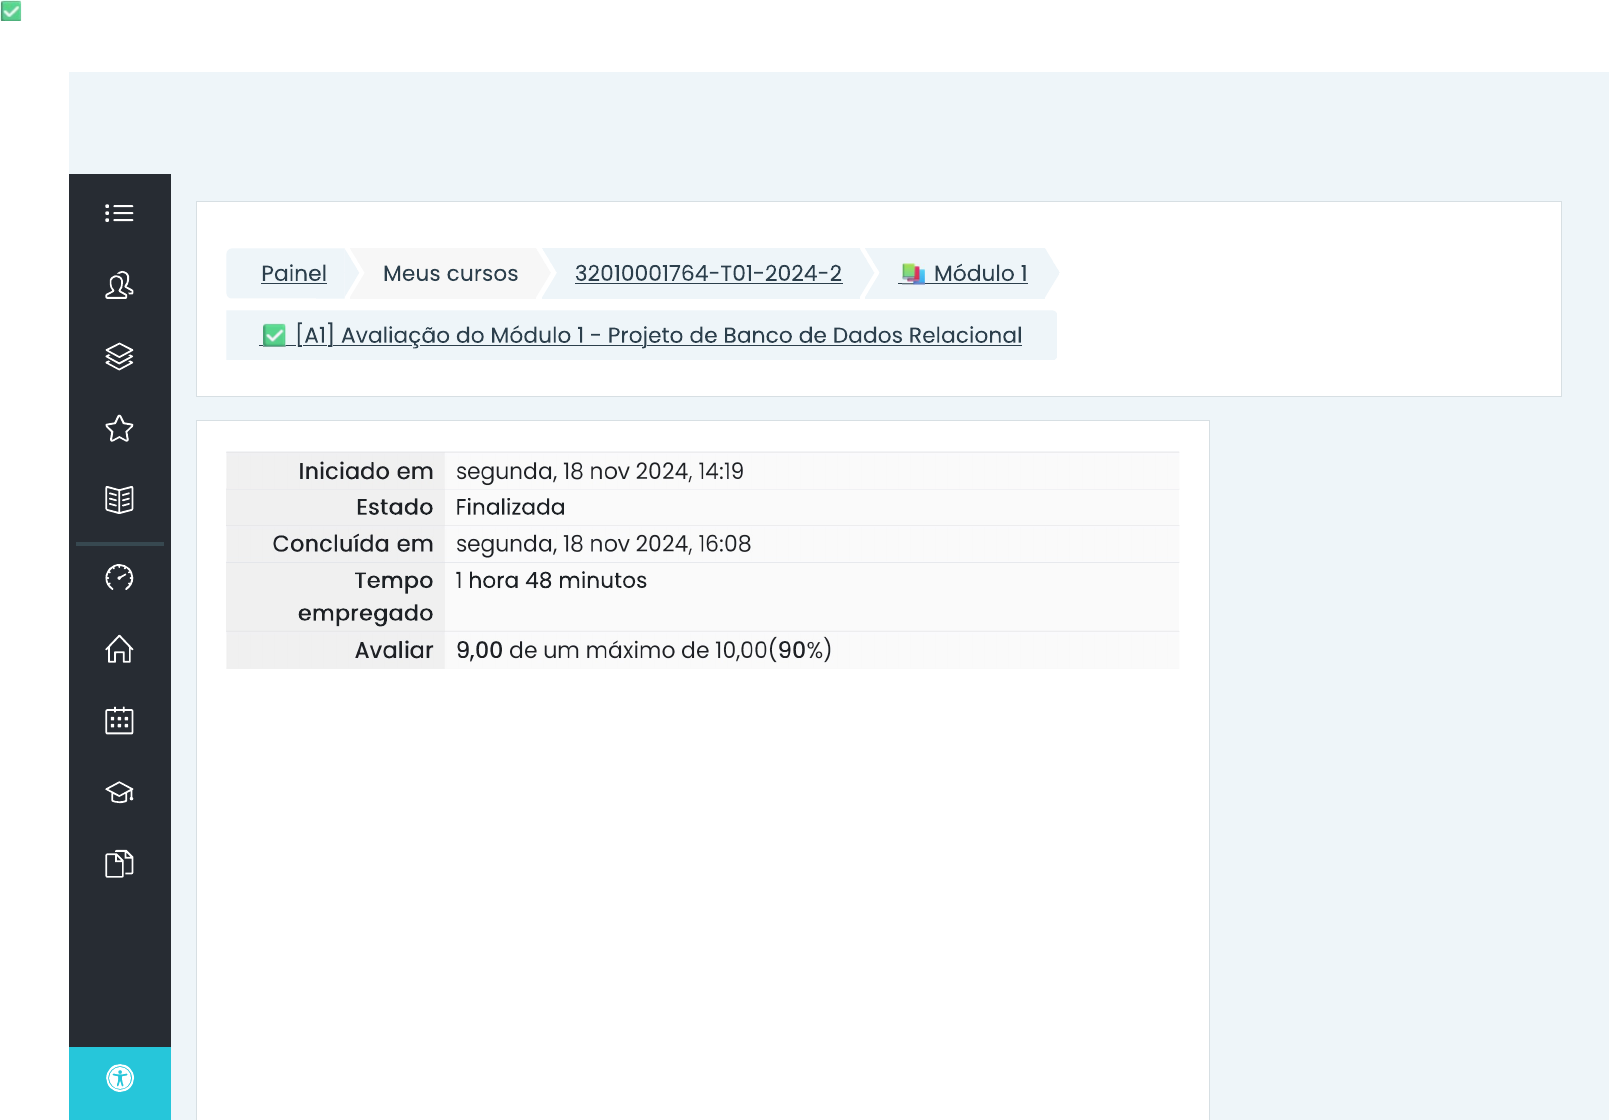
Task: Open the accessibility options button
Action: click(120, 1078)
